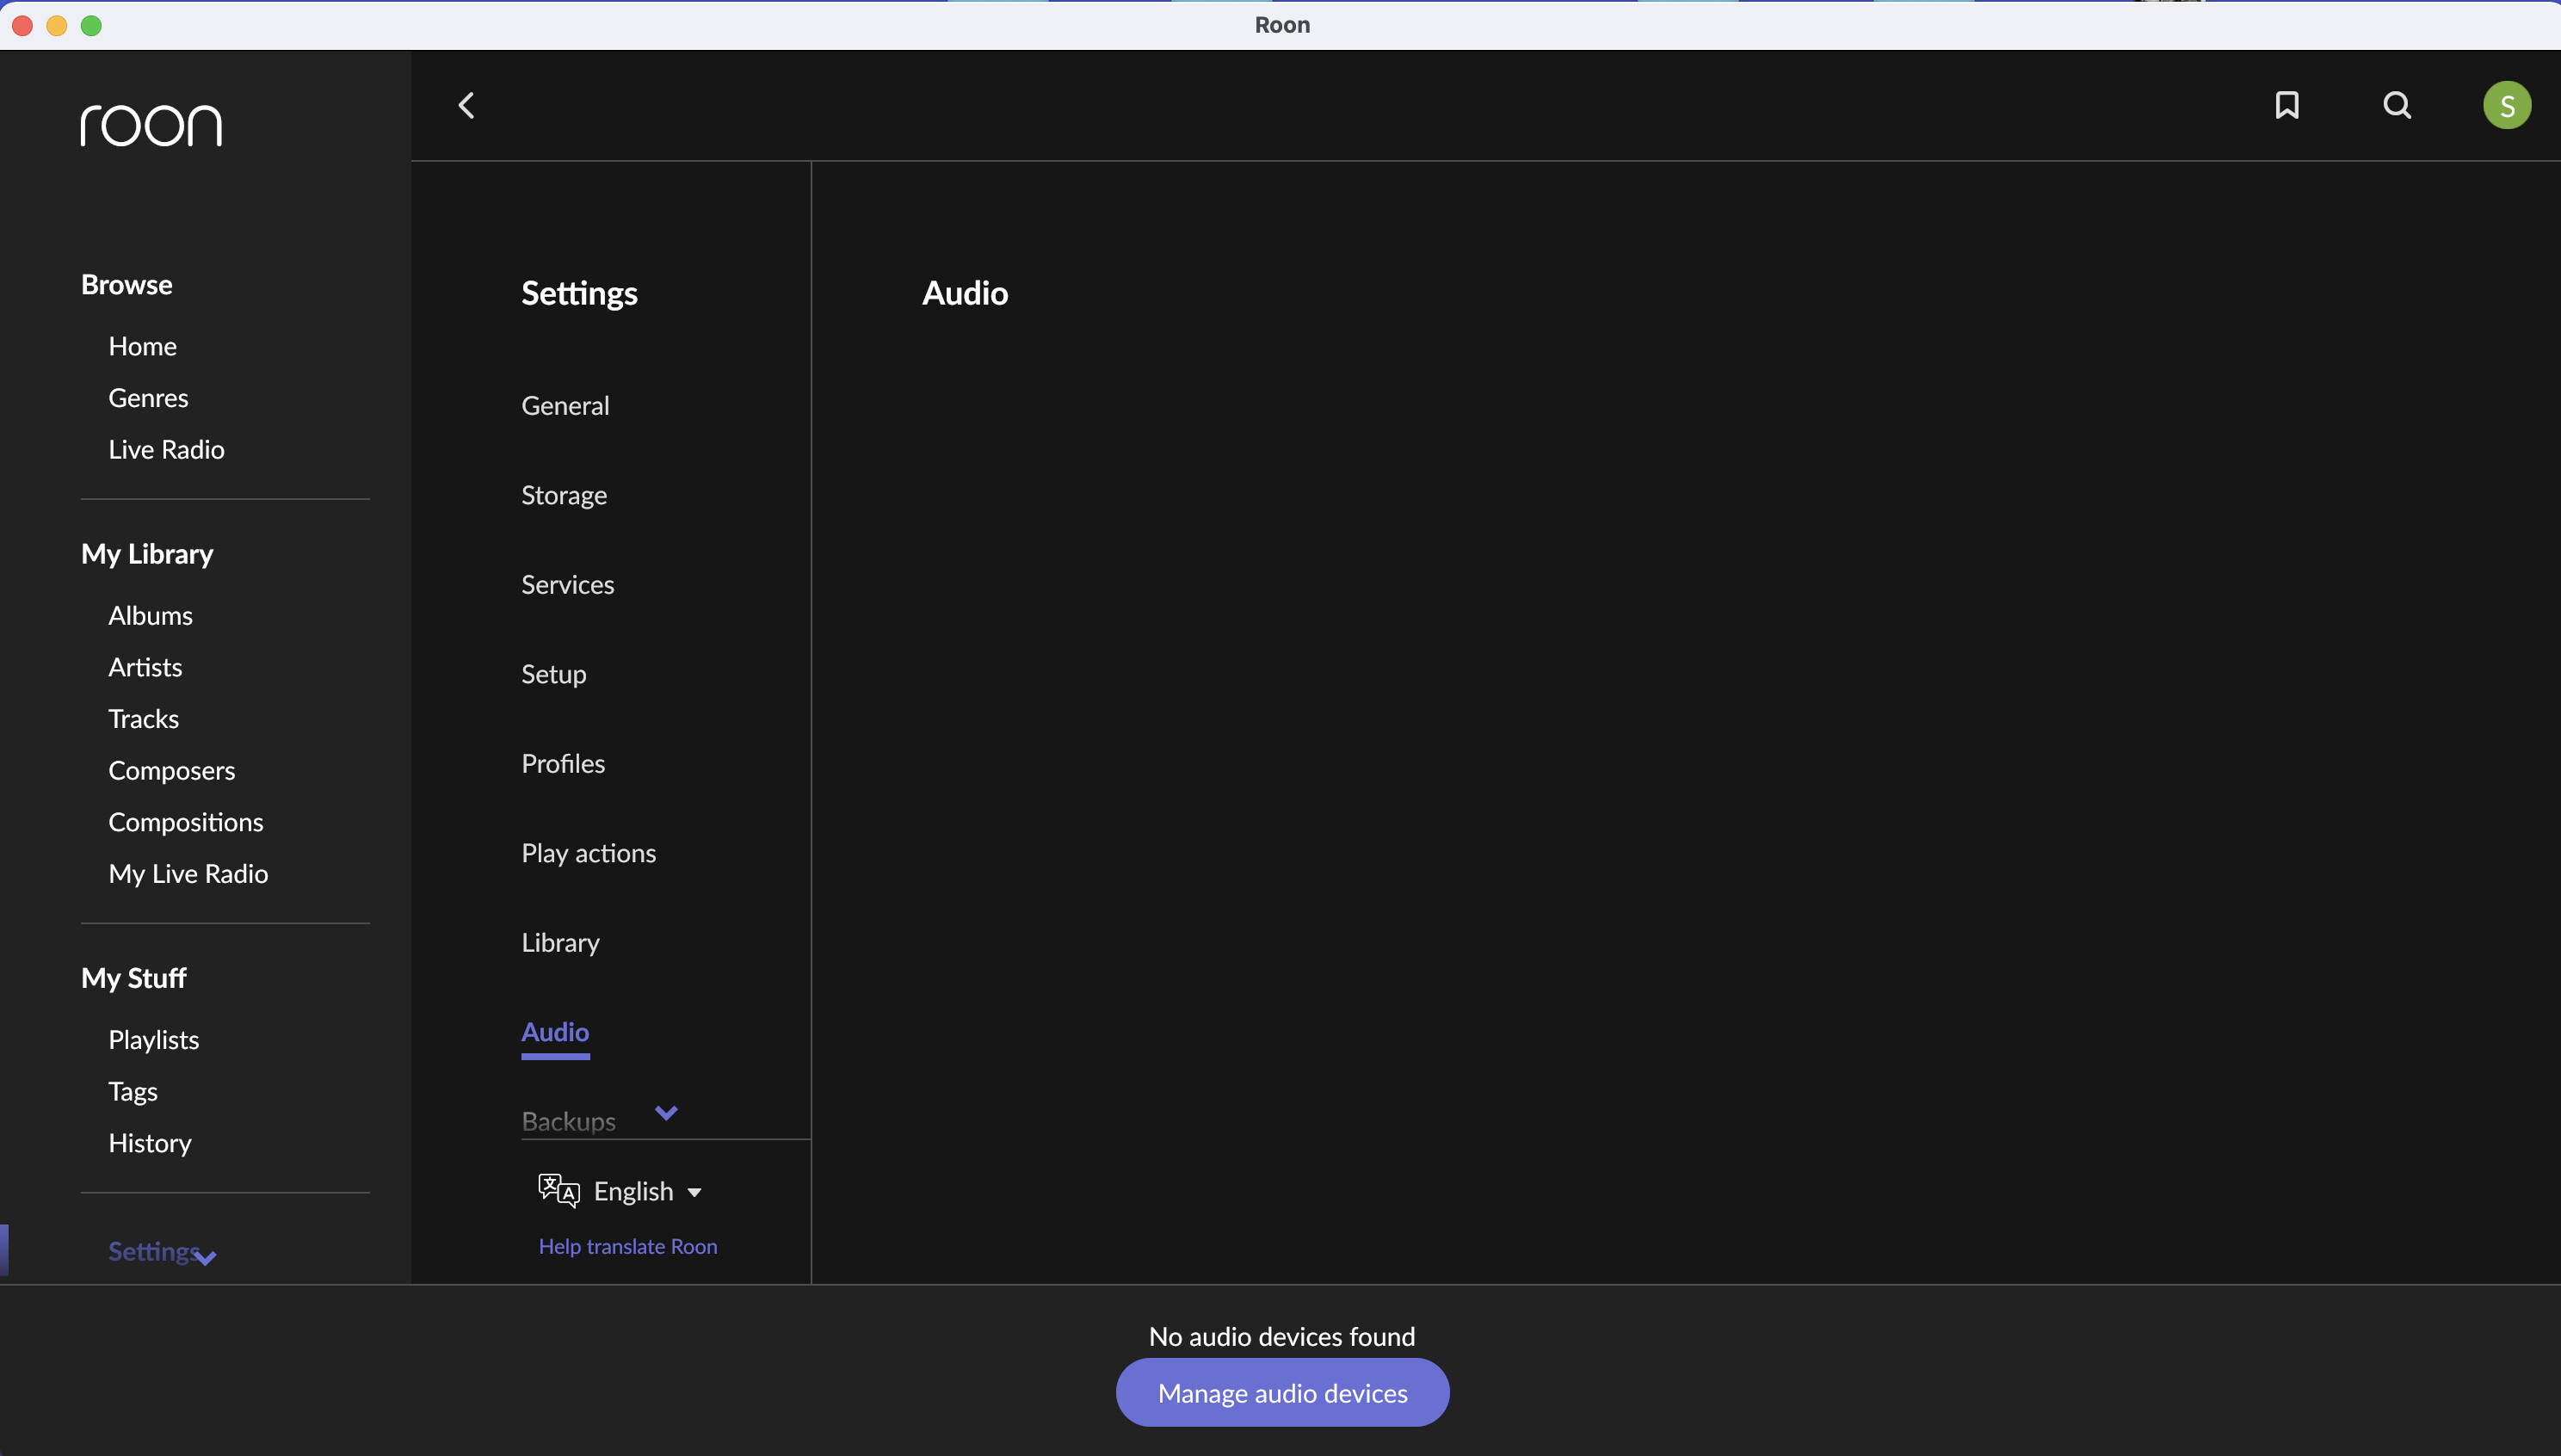Follow the Help translate Roon link
Screen dimensions: 2561x1456
point(628,1246)
